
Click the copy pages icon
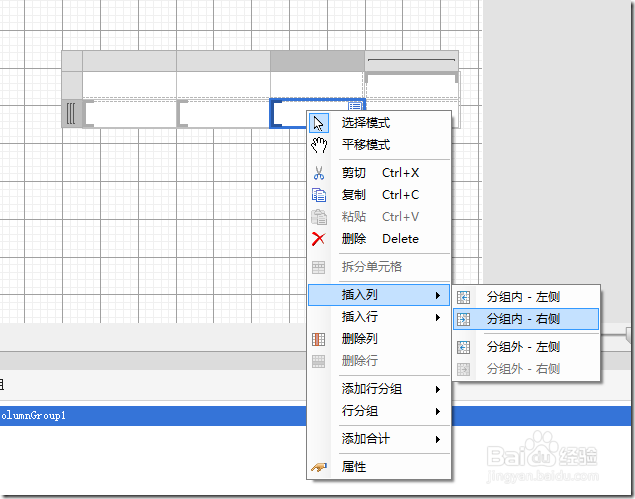pyautogui.click(x=319, y=195)
